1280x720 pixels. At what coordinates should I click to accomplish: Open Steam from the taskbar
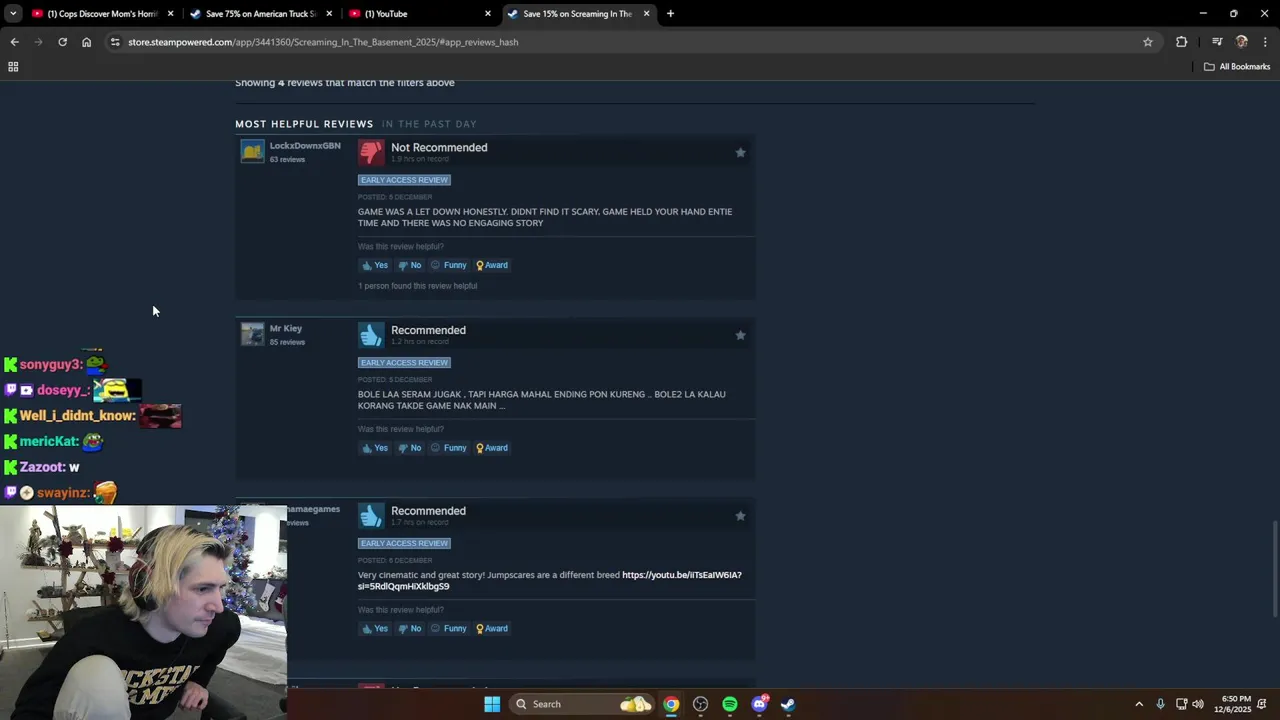point(788,704)
